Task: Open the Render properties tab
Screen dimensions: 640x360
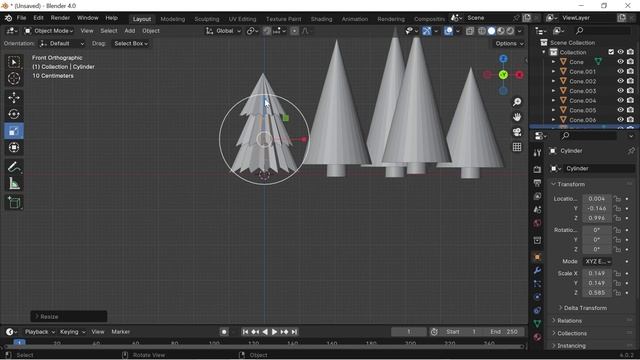Action: 537,169
